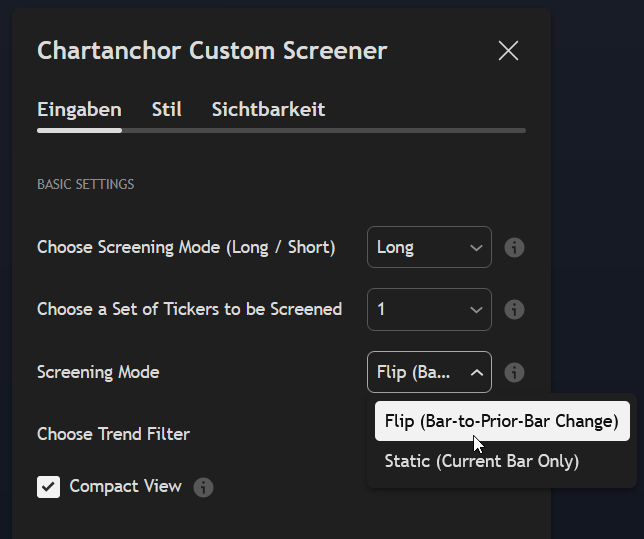
Task: Open the Stil tab
Action: (x=166, y=110)
